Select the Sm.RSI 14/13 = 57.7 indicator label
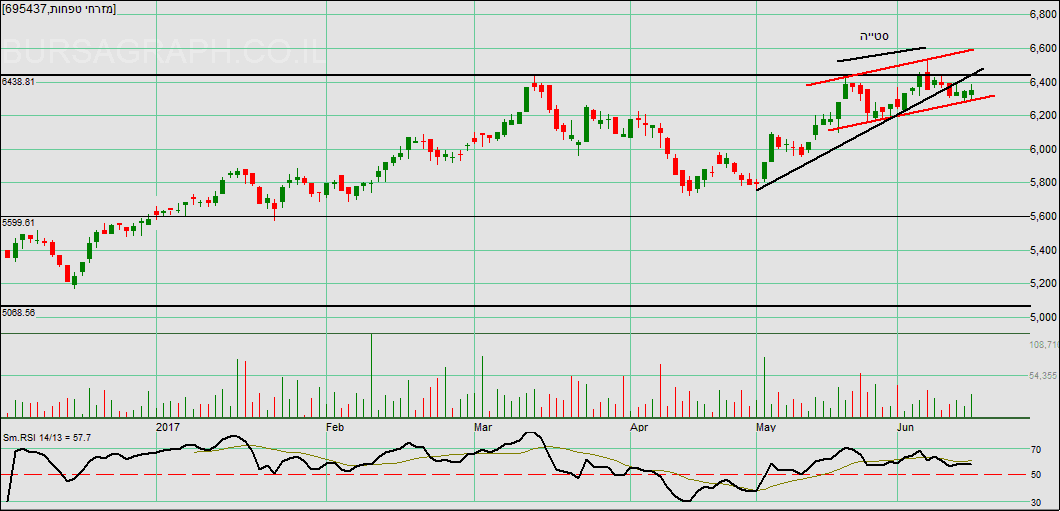The width and height of the screenshot is (1060, 511). point(47,439)
